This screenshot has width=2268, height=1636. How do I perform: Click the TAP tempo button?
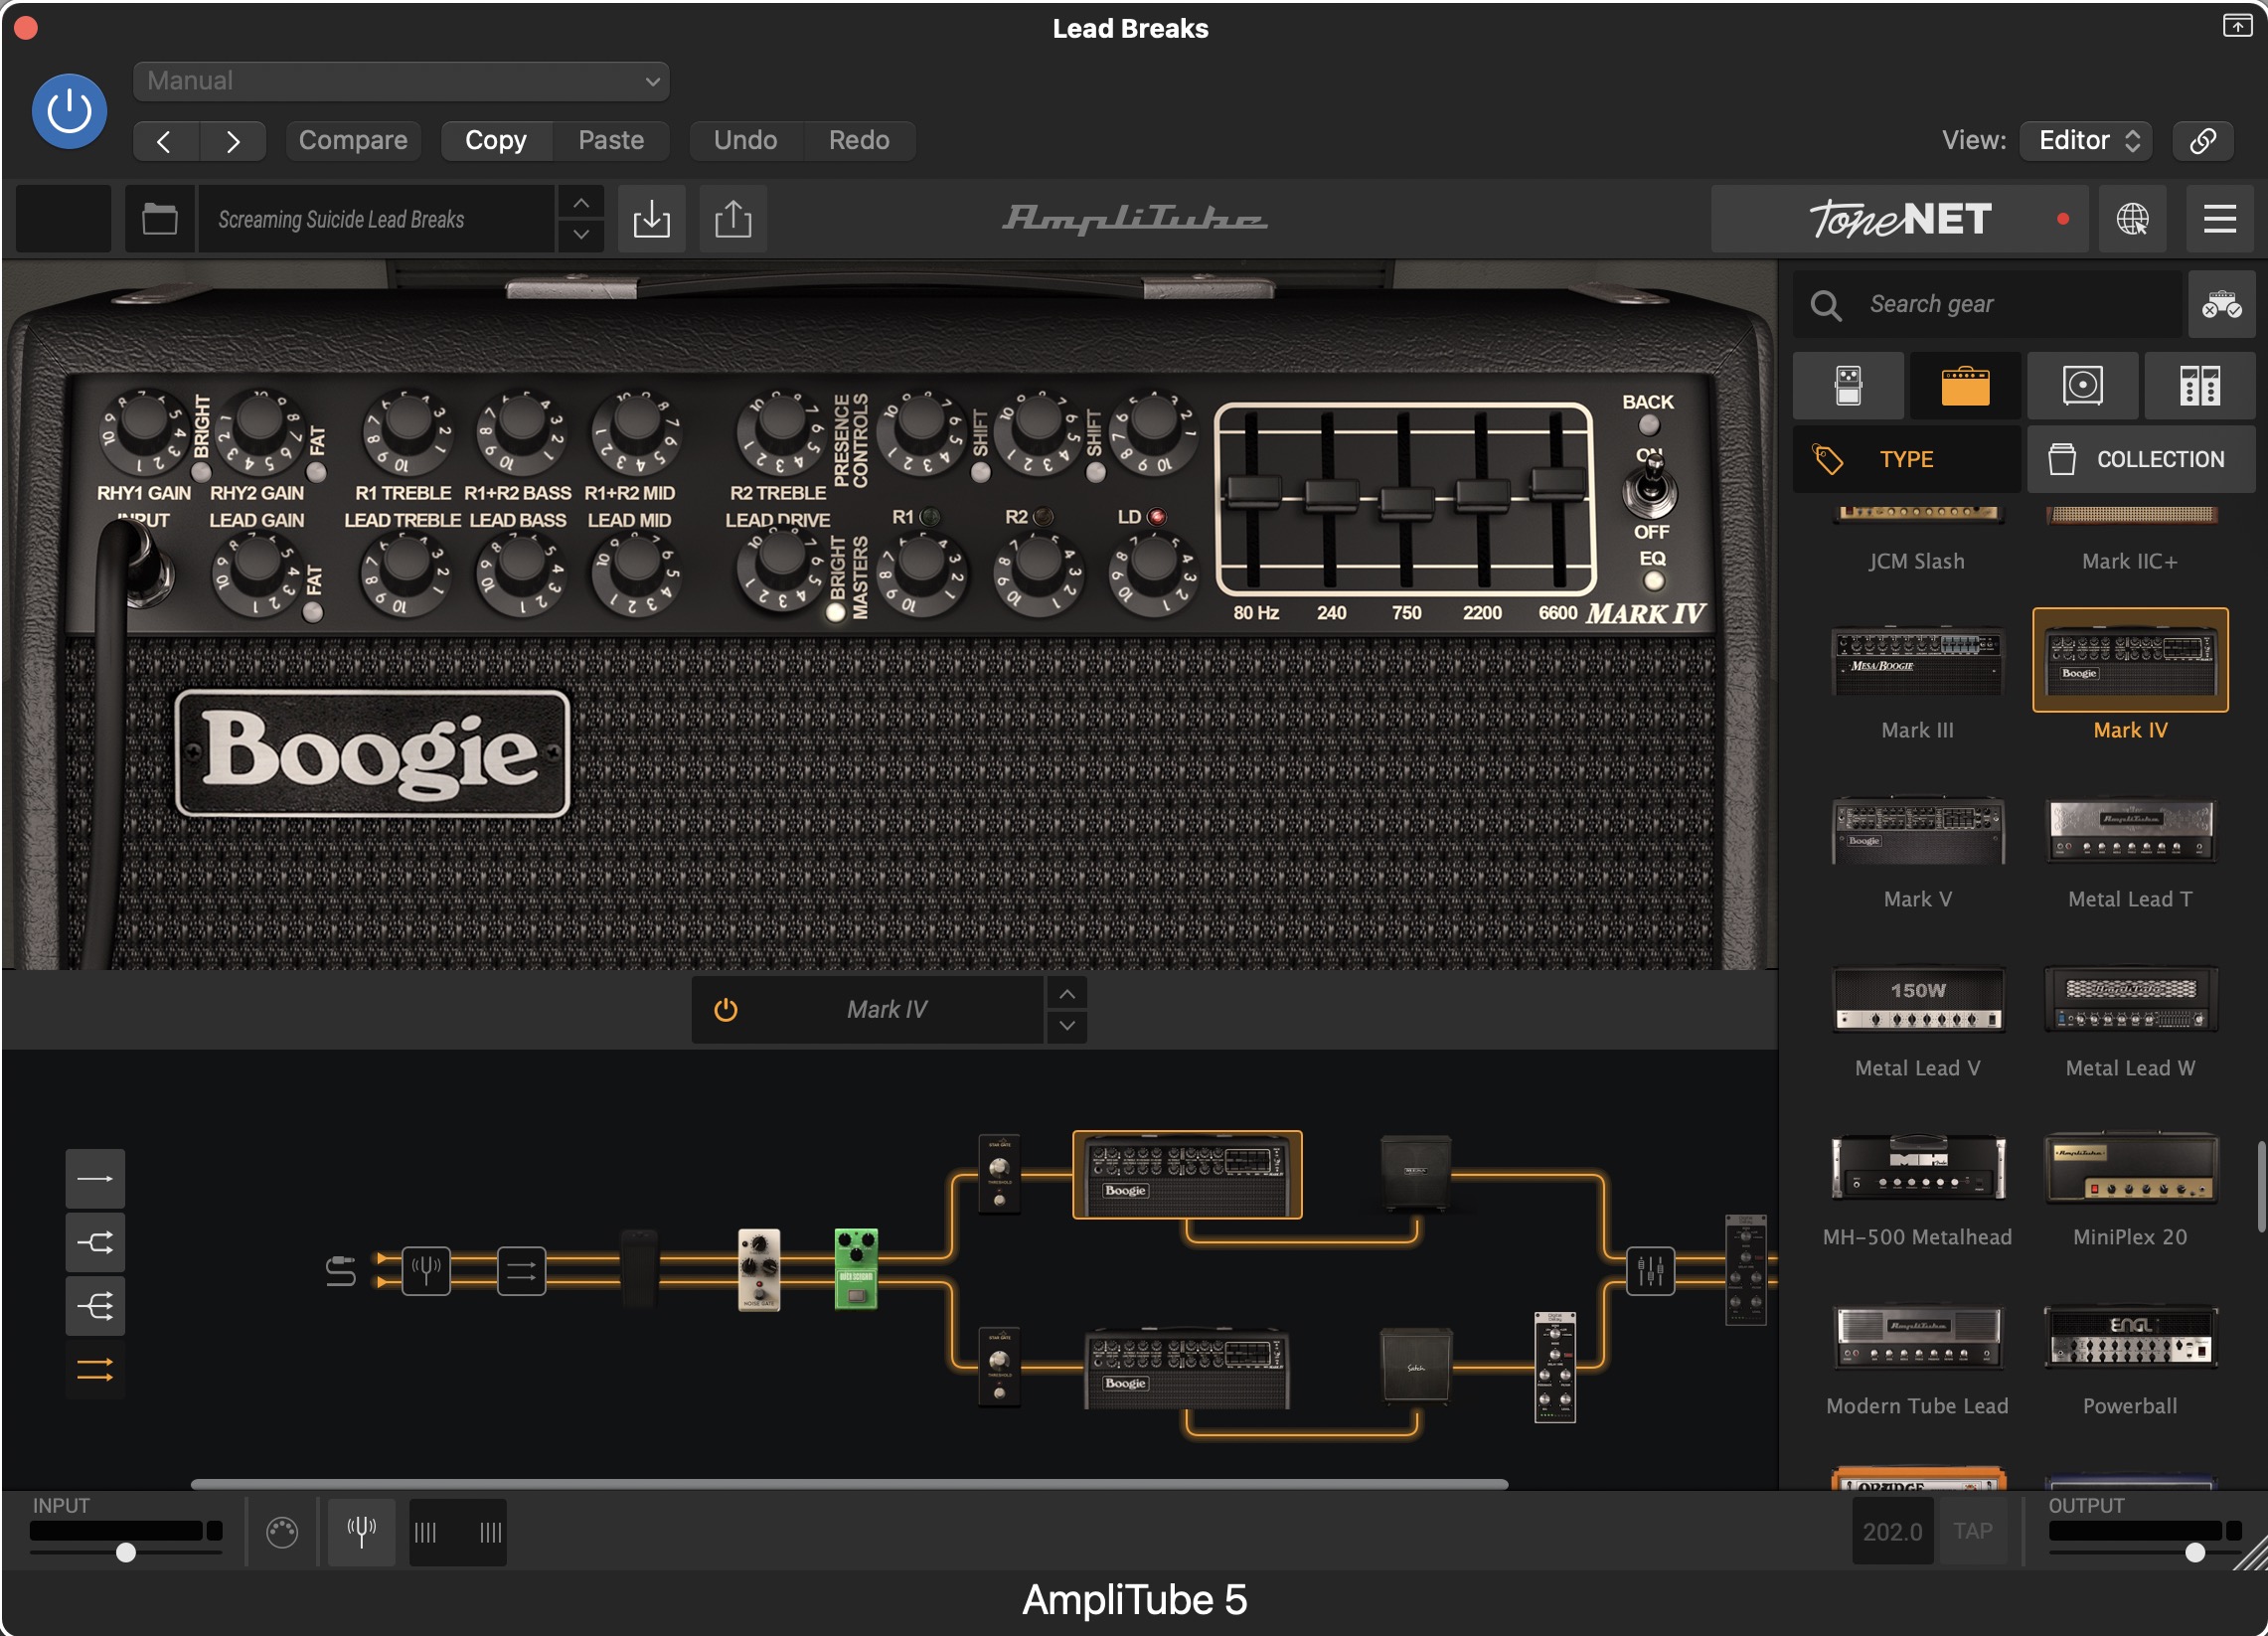1973,1531
